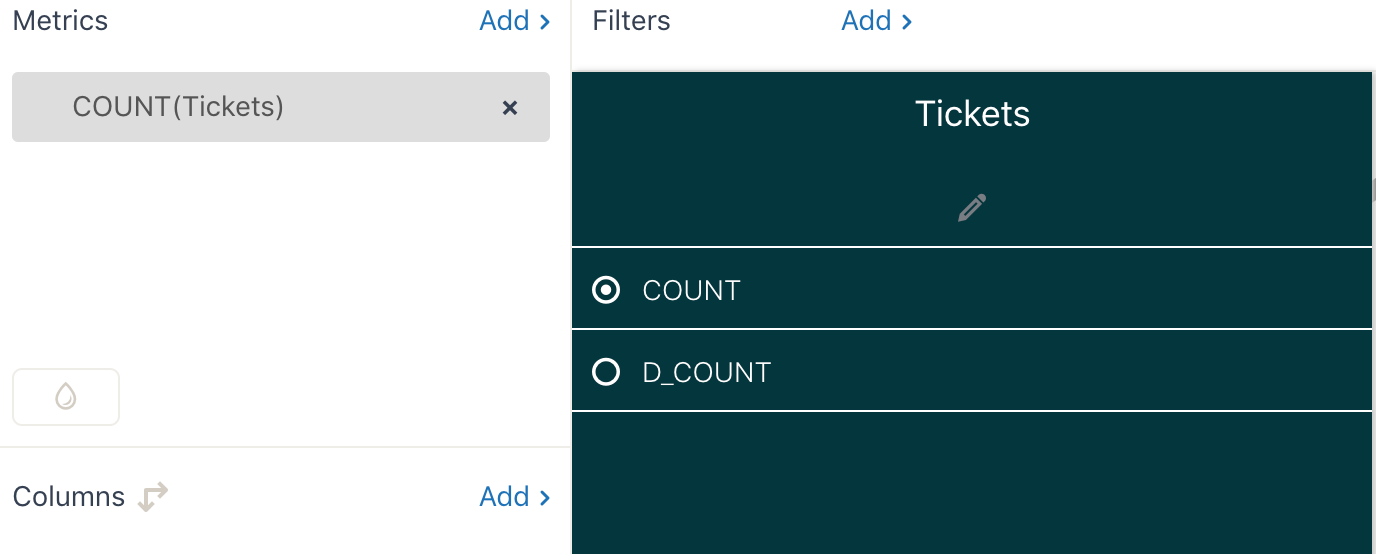
Task: Select the D_COUNT radio button
Action: 606,372
